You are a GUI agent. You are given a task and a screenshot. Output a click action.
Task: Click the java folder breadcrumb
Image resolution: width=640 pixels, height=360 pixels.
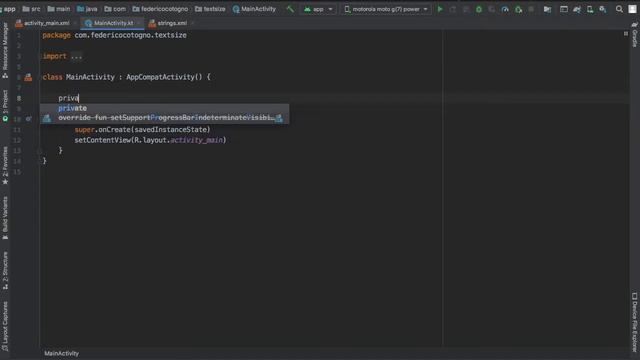tap(87, 9)
